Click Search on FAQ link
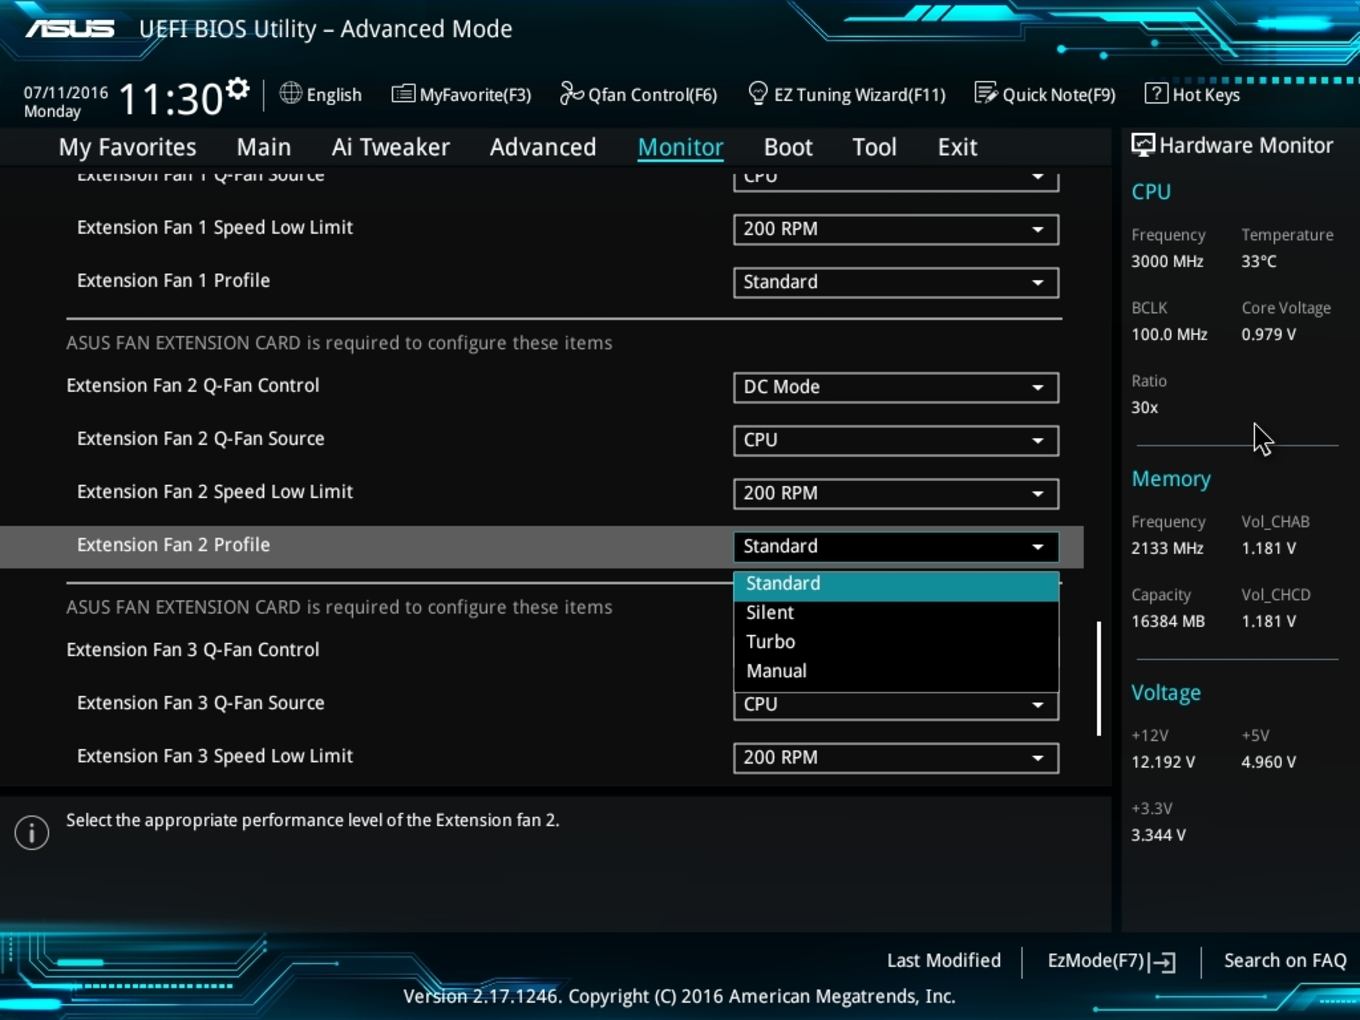The width and height of the screenshot is (1360, 1020). pyautogui.click(x=1285, y=961)
